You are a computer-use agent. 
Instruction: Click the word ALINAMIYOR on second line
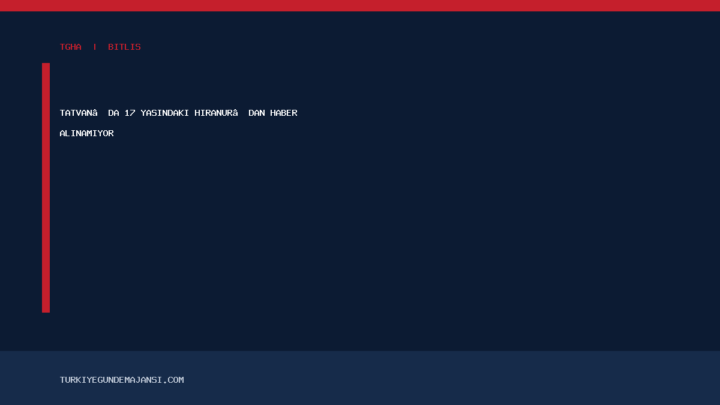(87, 133)
